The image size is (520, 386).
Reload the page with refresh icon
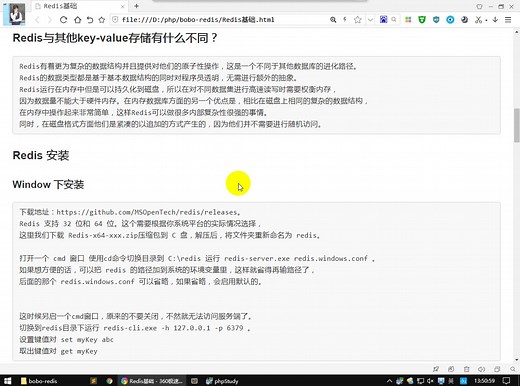click(x=63, y=20)
